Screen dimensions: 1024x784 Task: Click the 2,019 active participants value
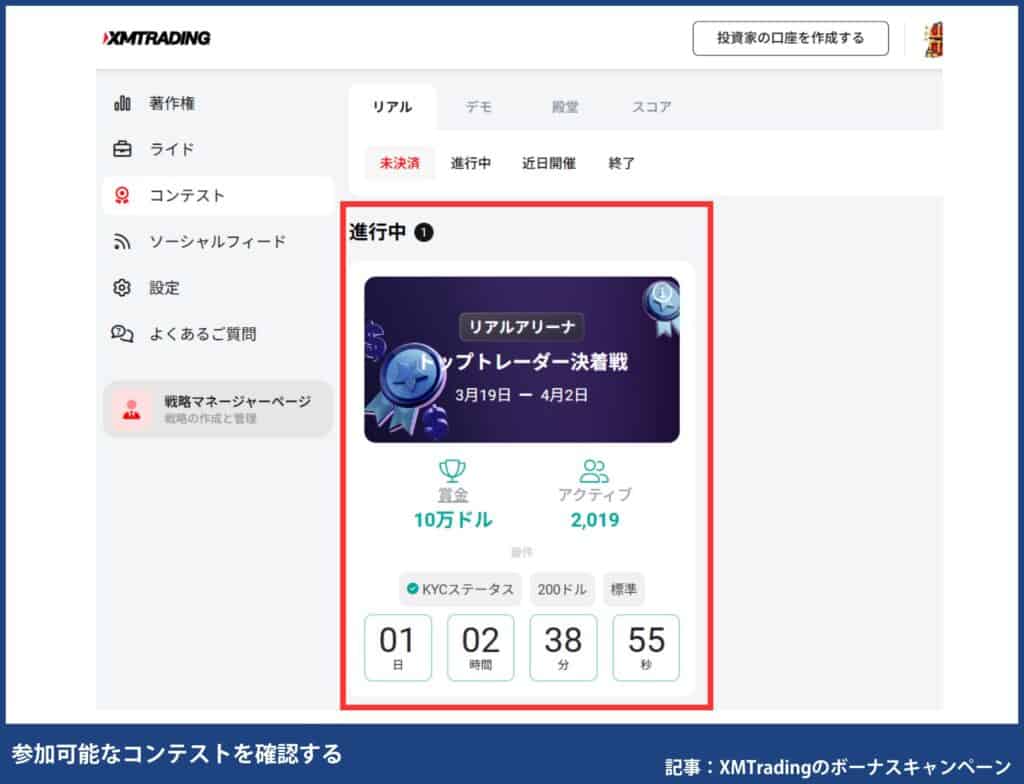(594, 520)
